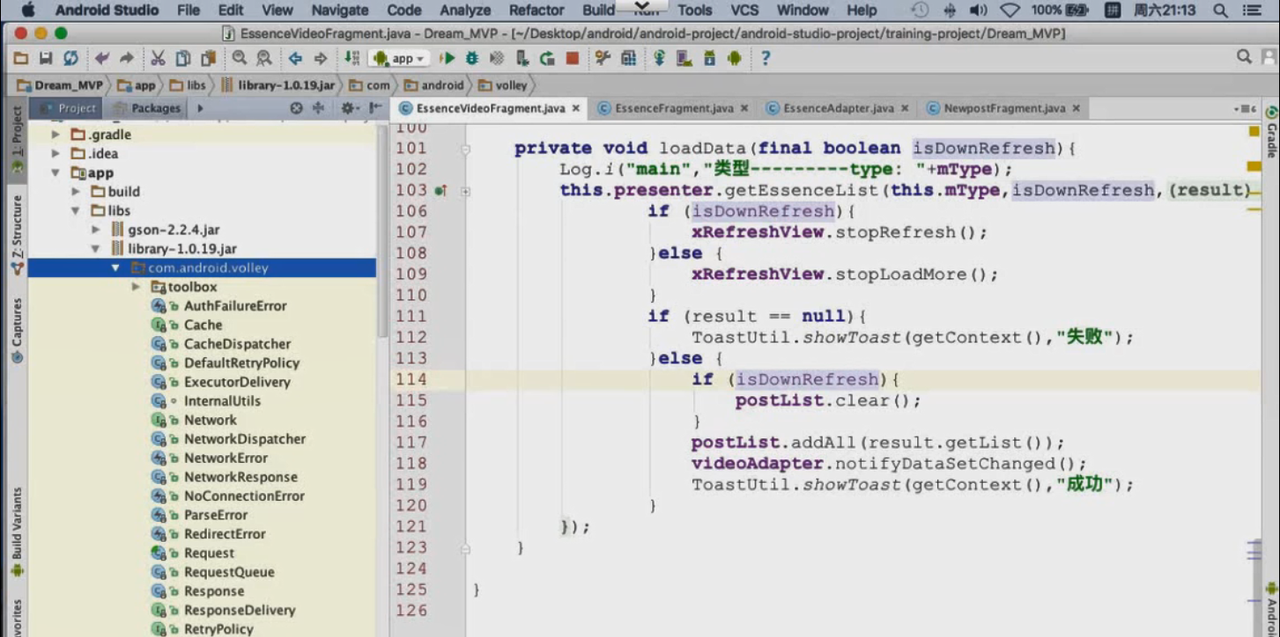This screenshot has height=637, width=1280.
Task: Run the app with green play icon
Action: 447,59
